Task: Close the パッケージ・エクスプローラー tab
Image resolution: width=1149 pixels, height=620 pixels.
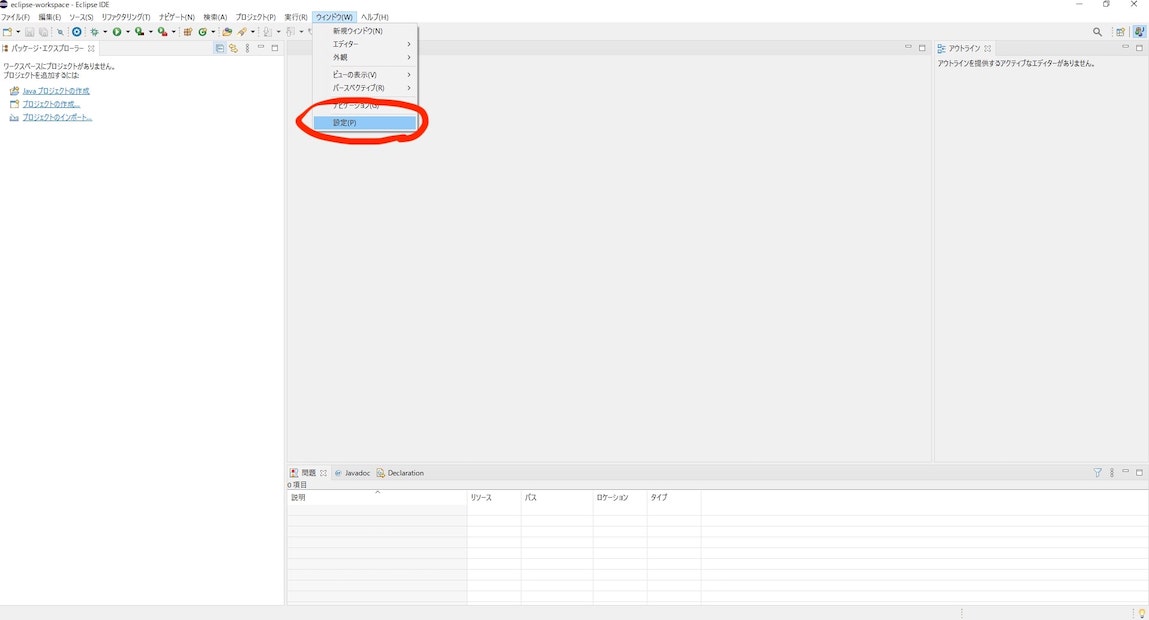Action: pos(91,48)
